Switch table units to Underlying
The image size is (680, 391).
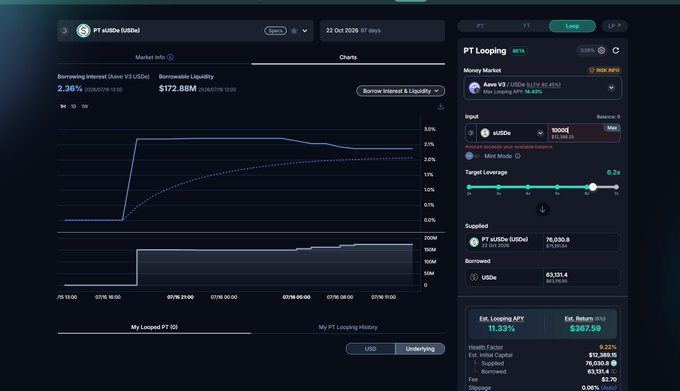click(x=420, y=349)
